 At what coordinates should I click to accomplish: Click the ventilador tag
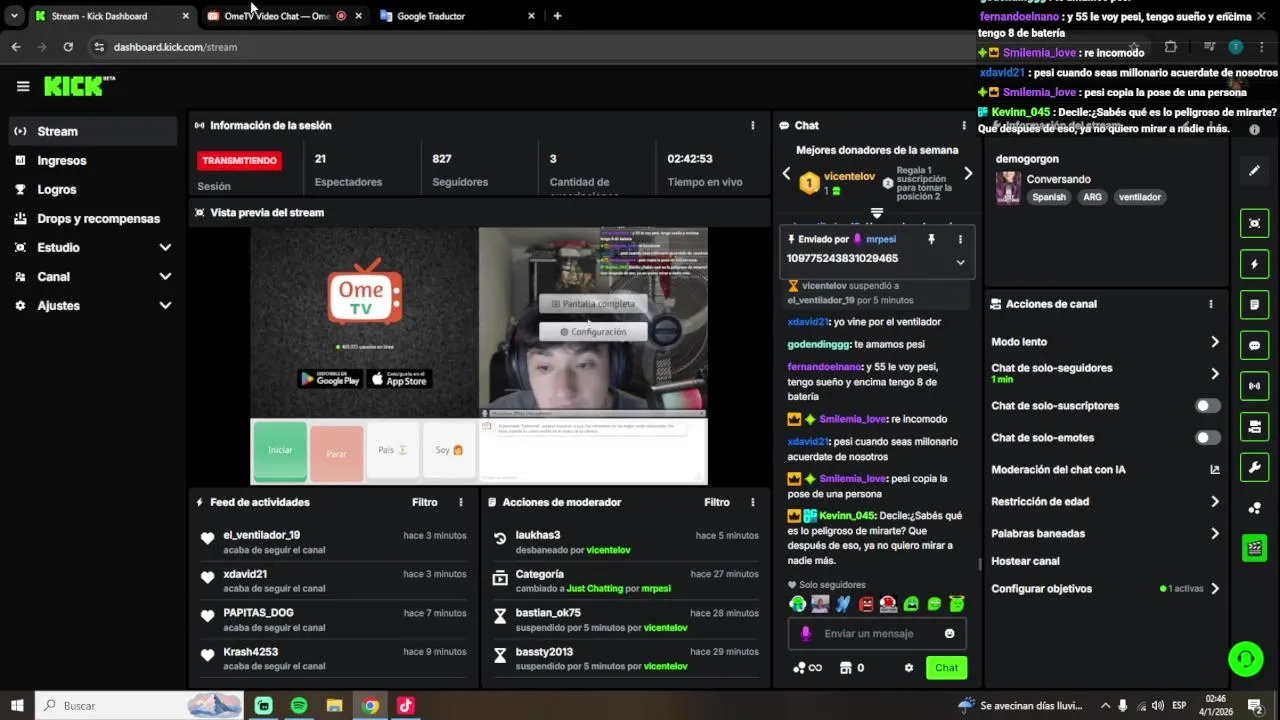(1140, 197)
